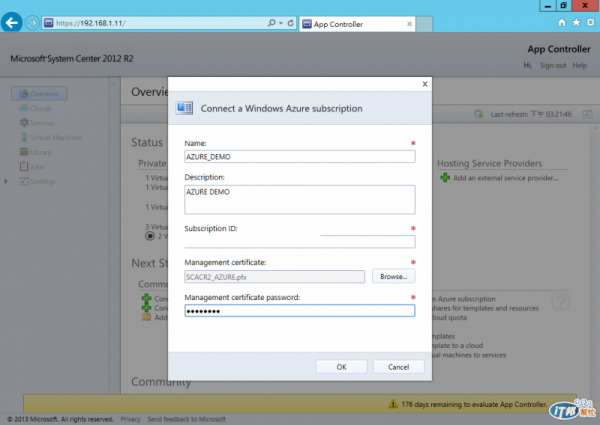Click the Clouds icon in sidebar

pos(24,108)
